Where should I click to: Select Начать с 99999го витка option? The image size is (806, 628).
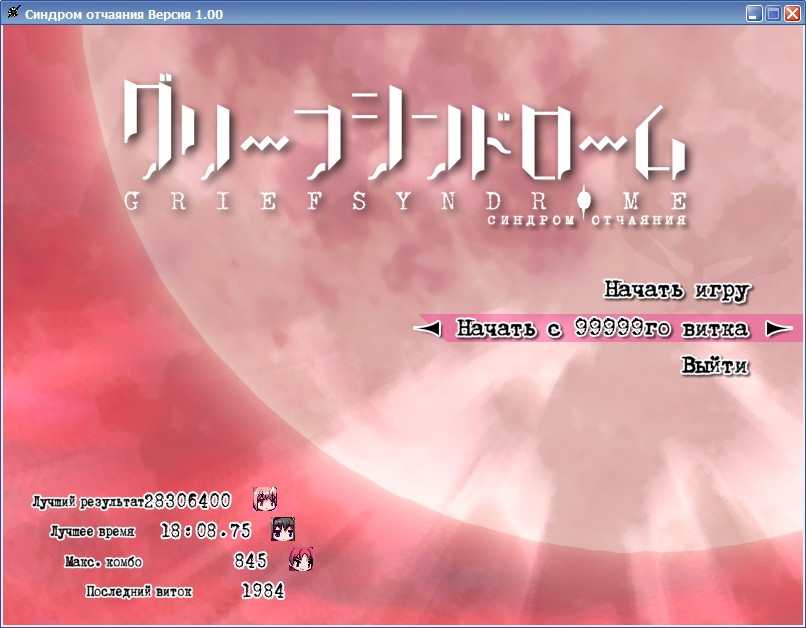pos(602,328)
